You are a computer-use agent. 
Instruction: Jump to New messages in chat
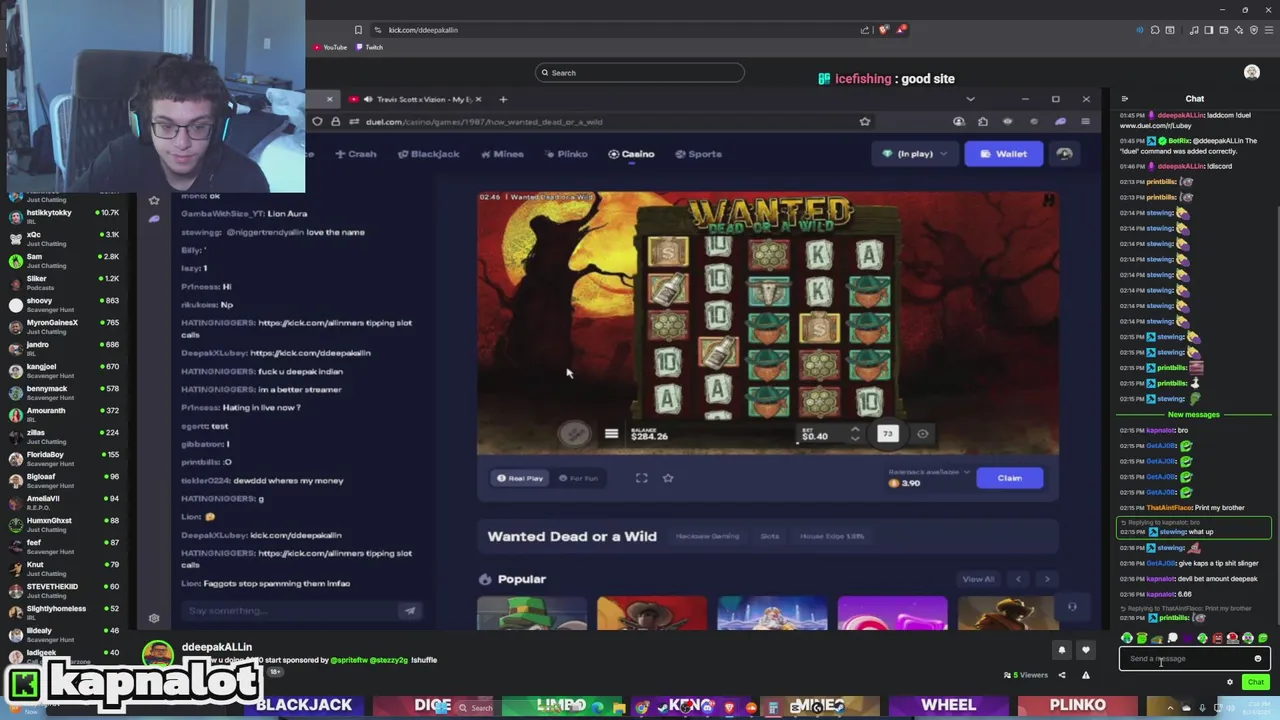point(1194,415)
